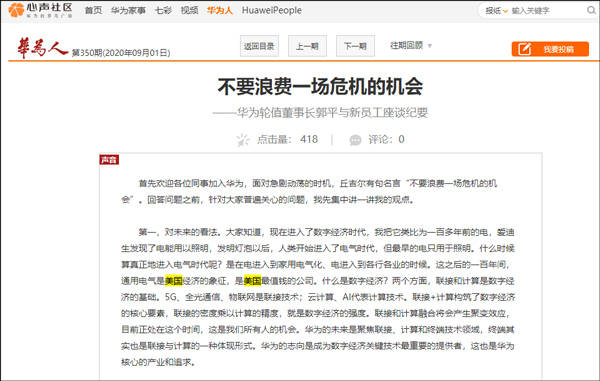Click the 華為人 calligraphy logo
The width and height of the screenshot is (600, 381).
[42, 48]
